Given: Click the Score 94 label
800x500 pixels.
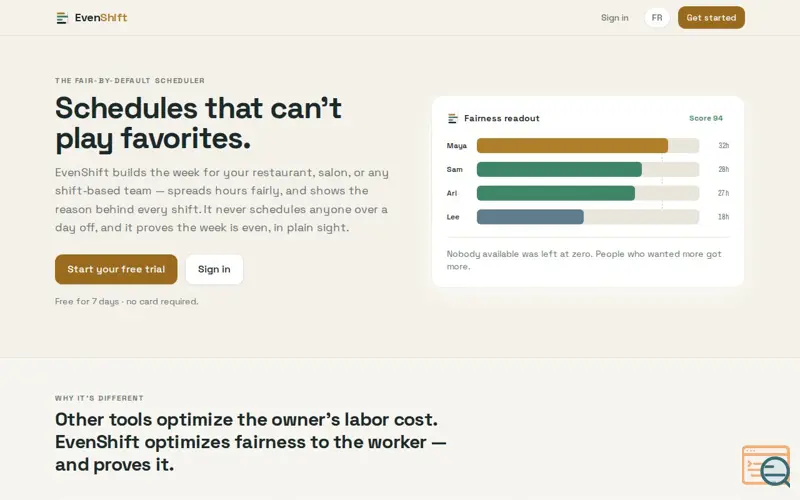Looking at the screenshot, I should pyautogui.click(x=706, y=118).
